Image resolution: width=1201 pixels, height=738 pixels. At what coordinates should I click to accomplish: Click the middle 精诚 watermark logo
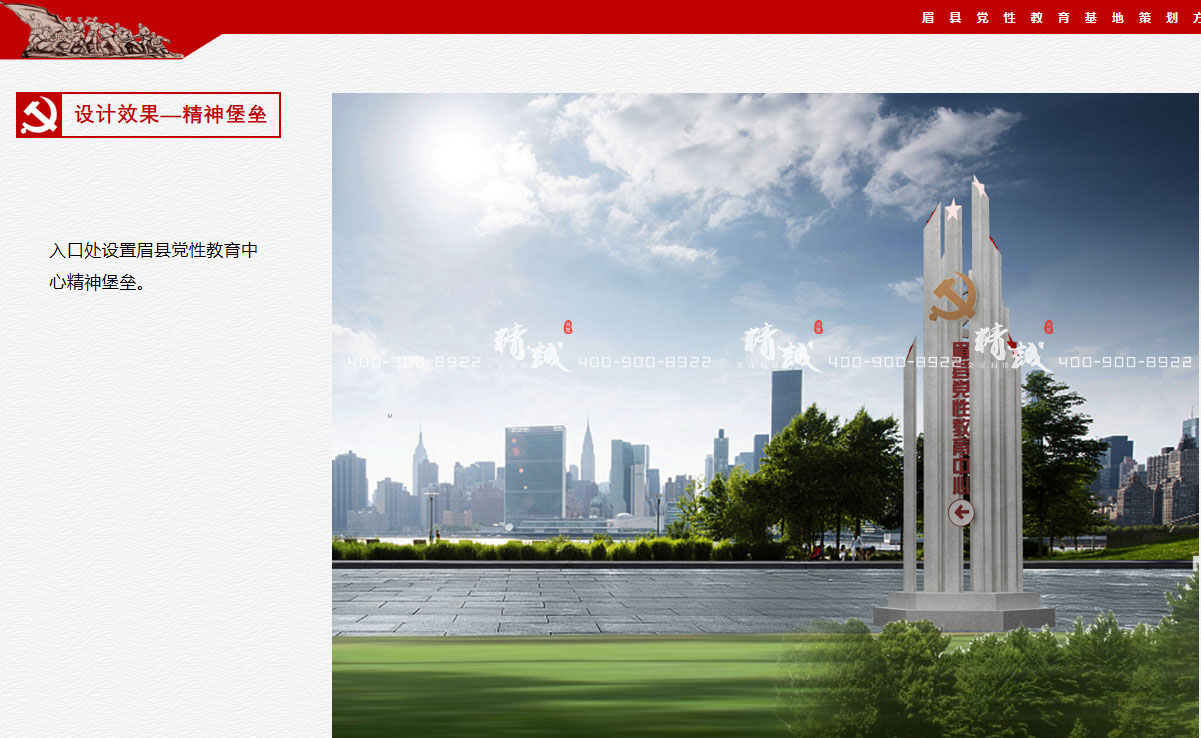781,346
